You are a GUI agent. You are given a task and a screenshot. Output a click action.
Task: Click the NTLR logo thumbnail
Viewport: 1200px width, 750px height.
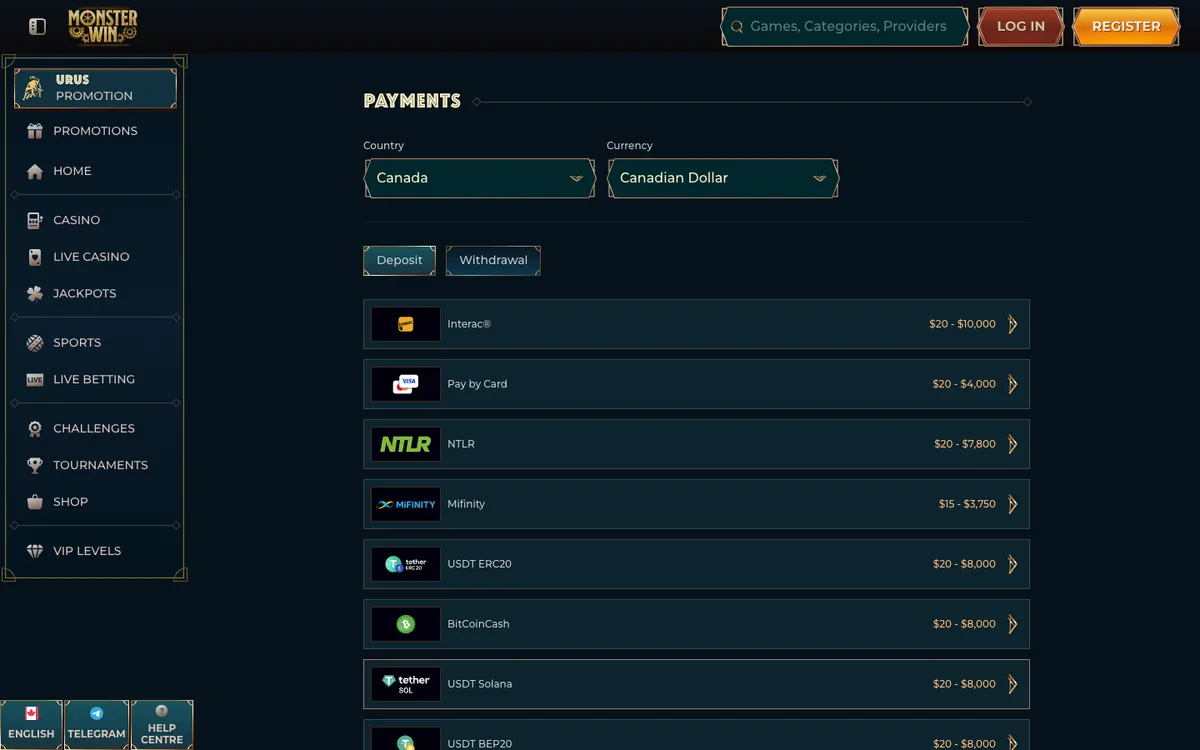point(406,444)
